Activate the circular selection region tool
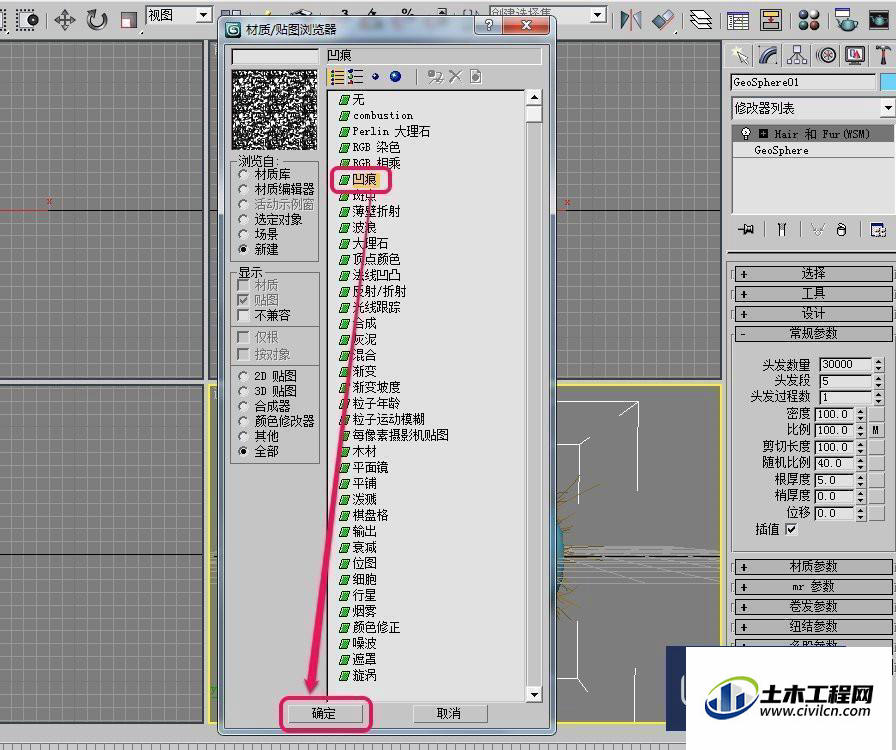 click(27, 20)
